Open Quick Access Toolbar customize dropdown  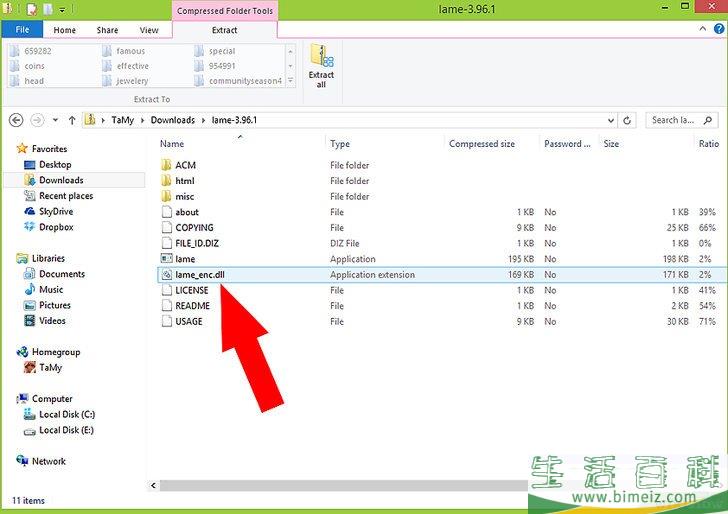62,10
